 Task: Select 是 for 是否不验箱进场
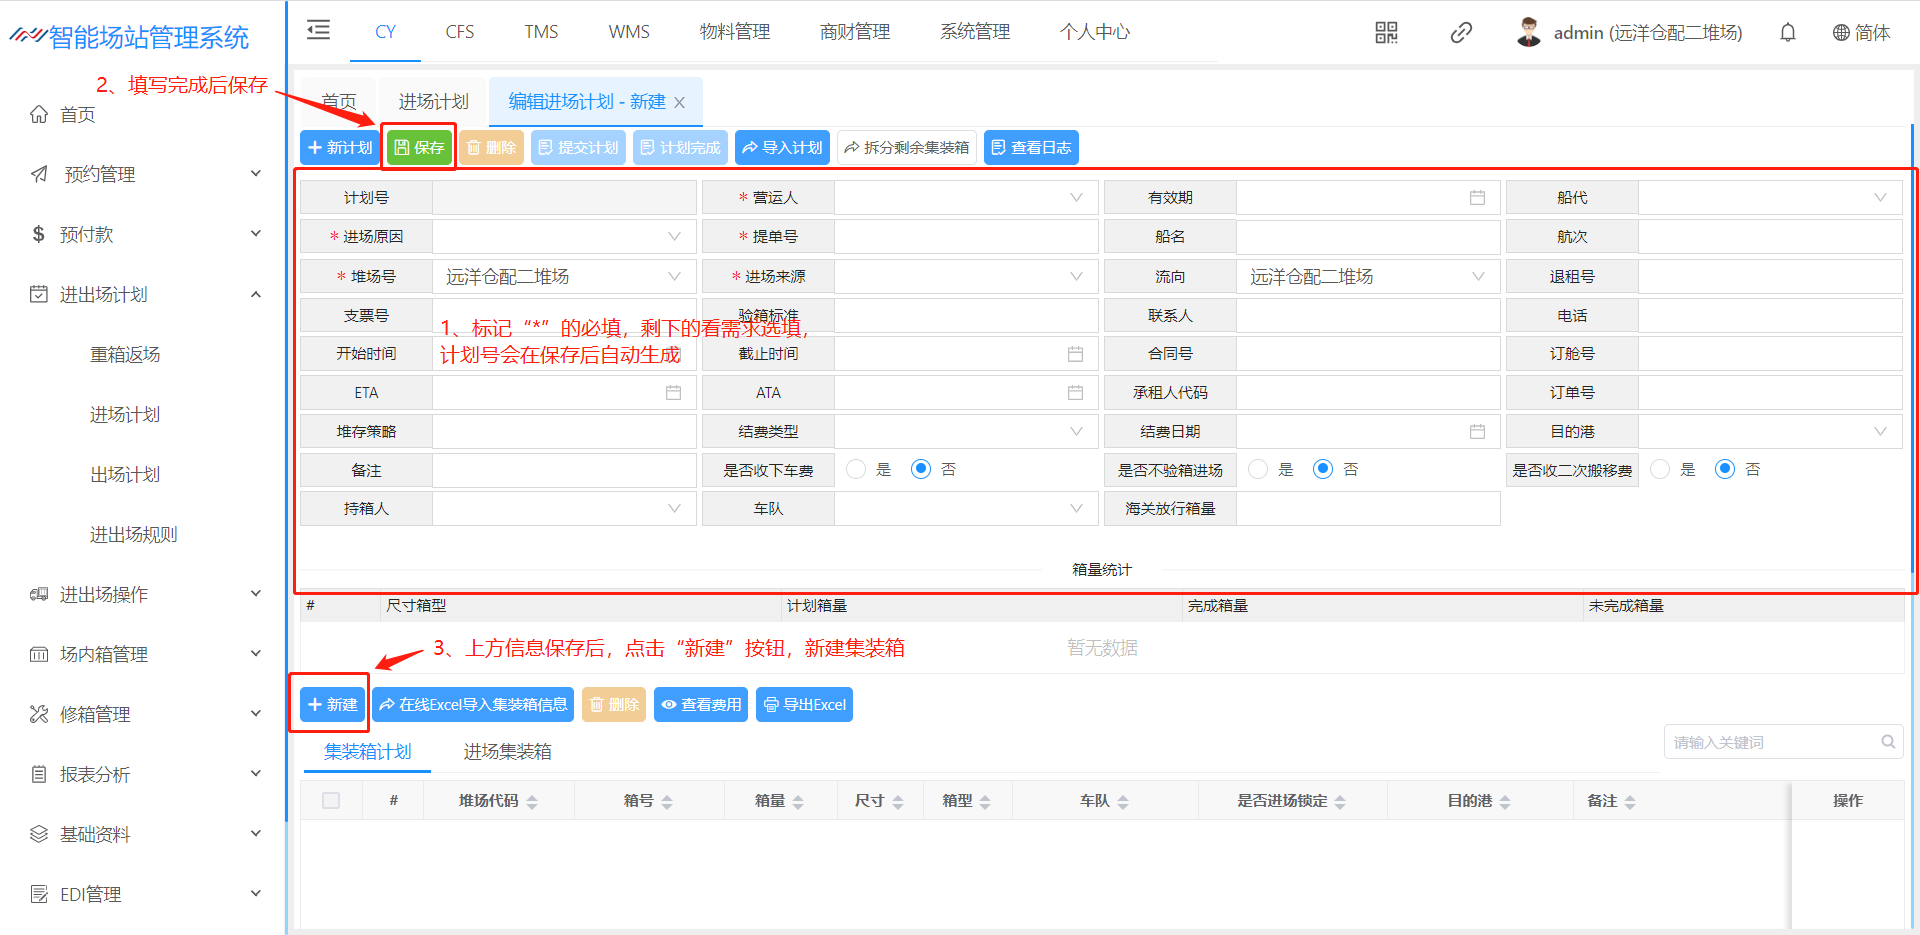pyautogui.click(x=1259, y=469)
